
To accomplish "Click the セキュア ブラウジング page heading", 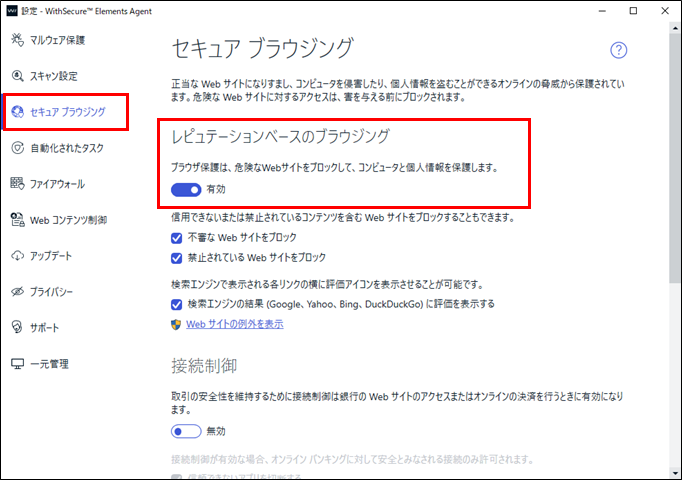I will 263,48.
